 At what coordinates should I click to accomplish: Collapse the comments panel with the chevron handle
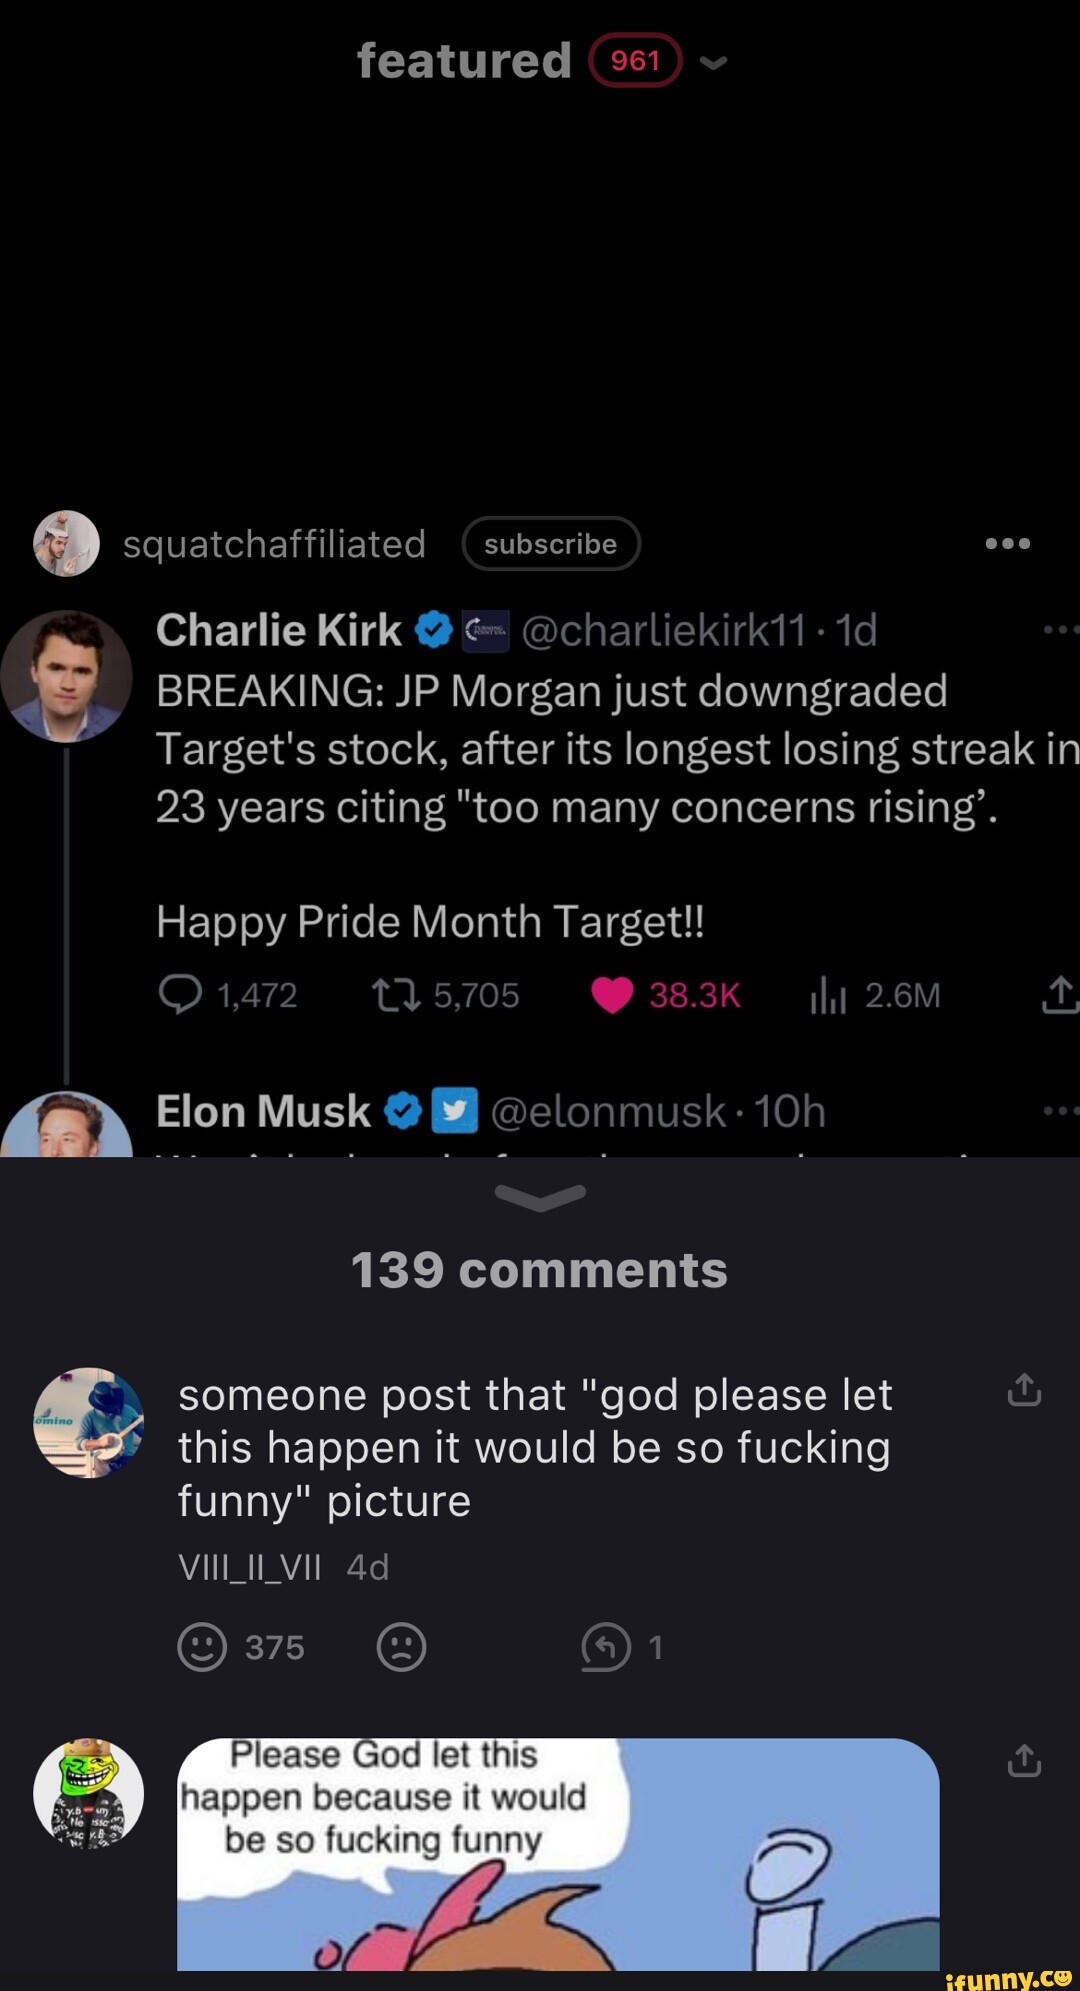click(540, 1197)
